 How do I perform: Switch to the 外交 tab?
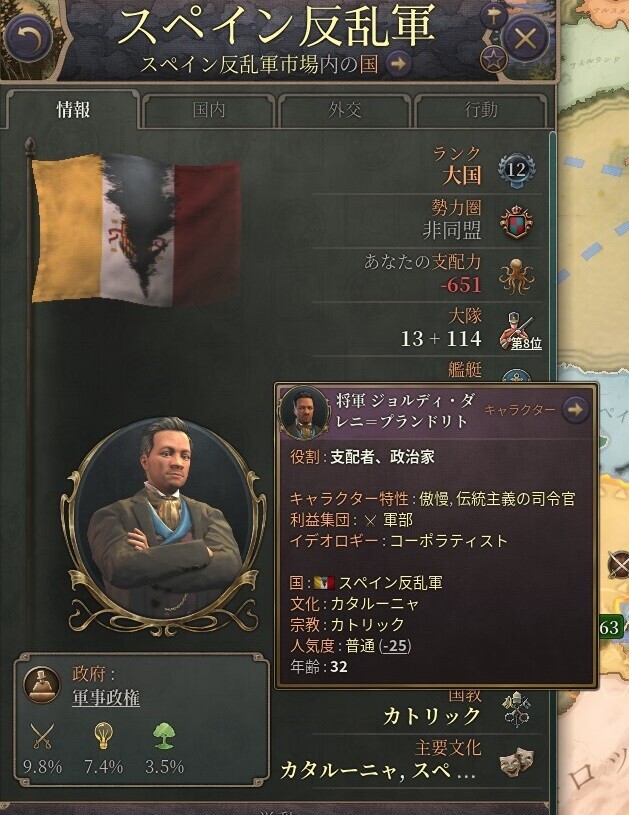pos(344,110)
